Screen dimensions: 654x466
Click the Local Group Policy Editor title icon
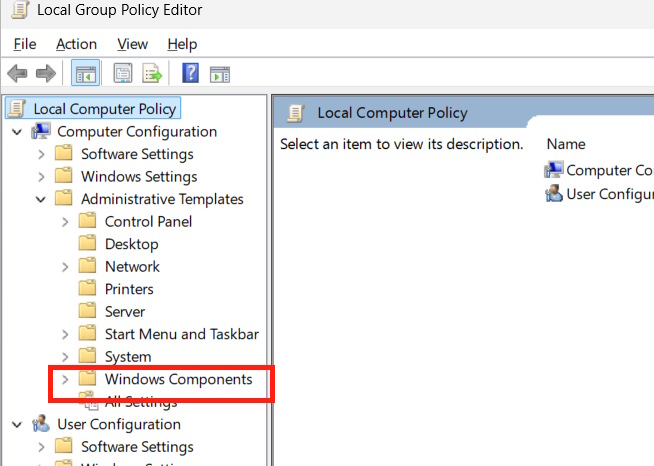click(20, 10)
